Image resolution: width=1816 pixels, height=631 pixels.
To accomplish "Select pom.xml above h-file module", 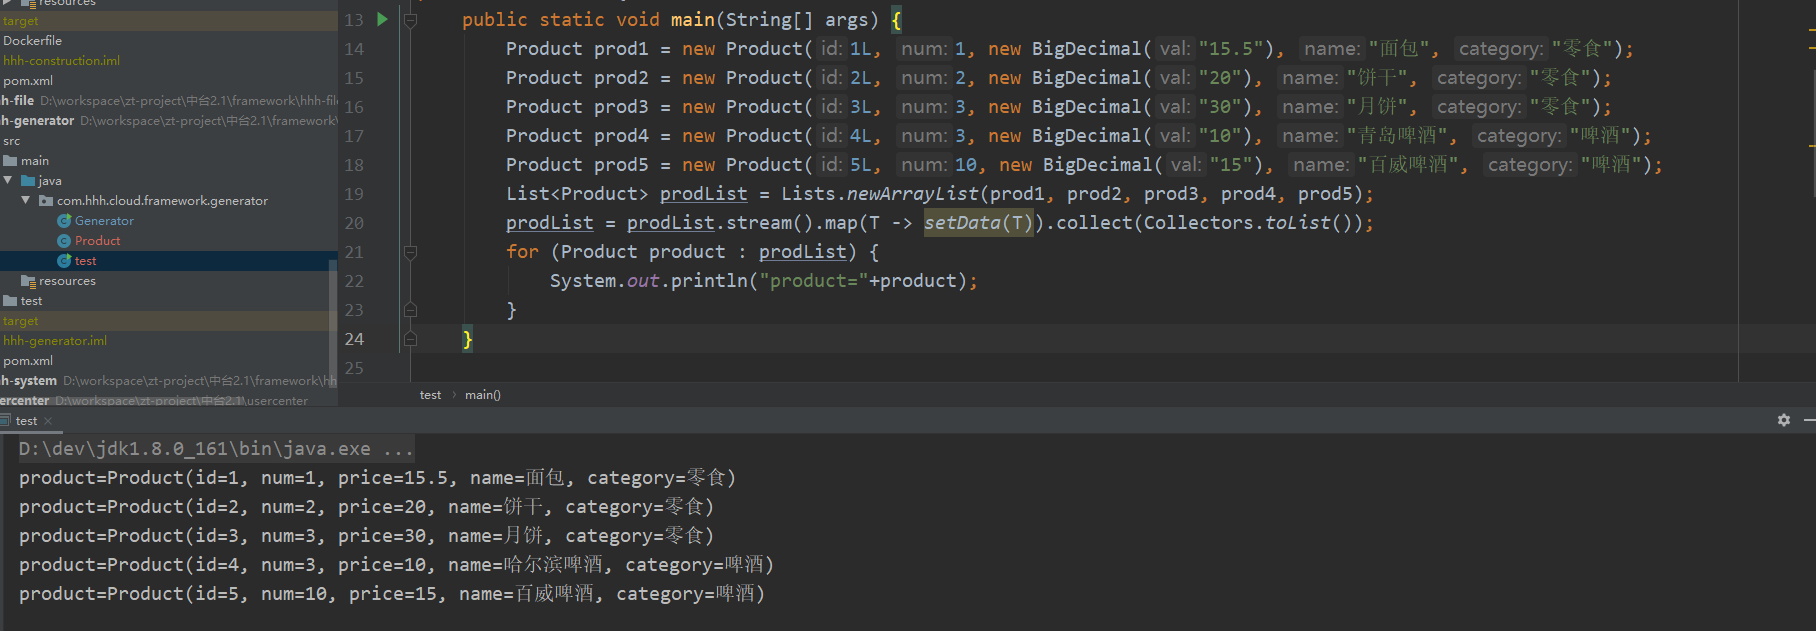I will point(28,81).
